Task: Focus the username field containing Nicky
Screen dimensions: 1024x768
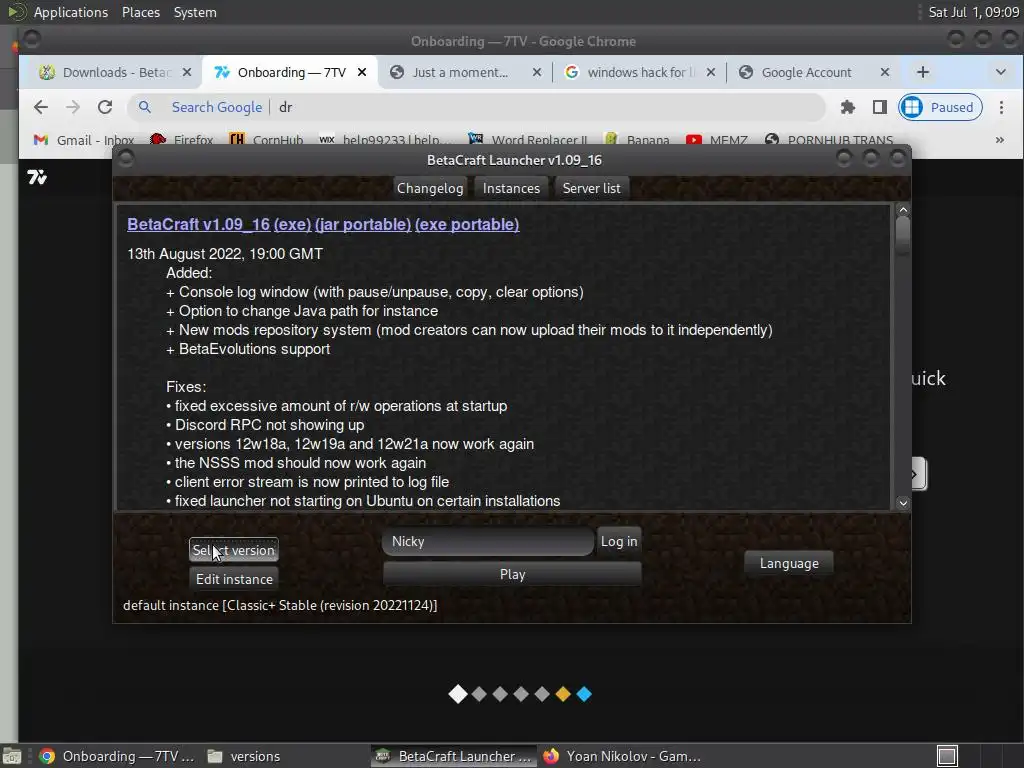Action: point(488,541)
